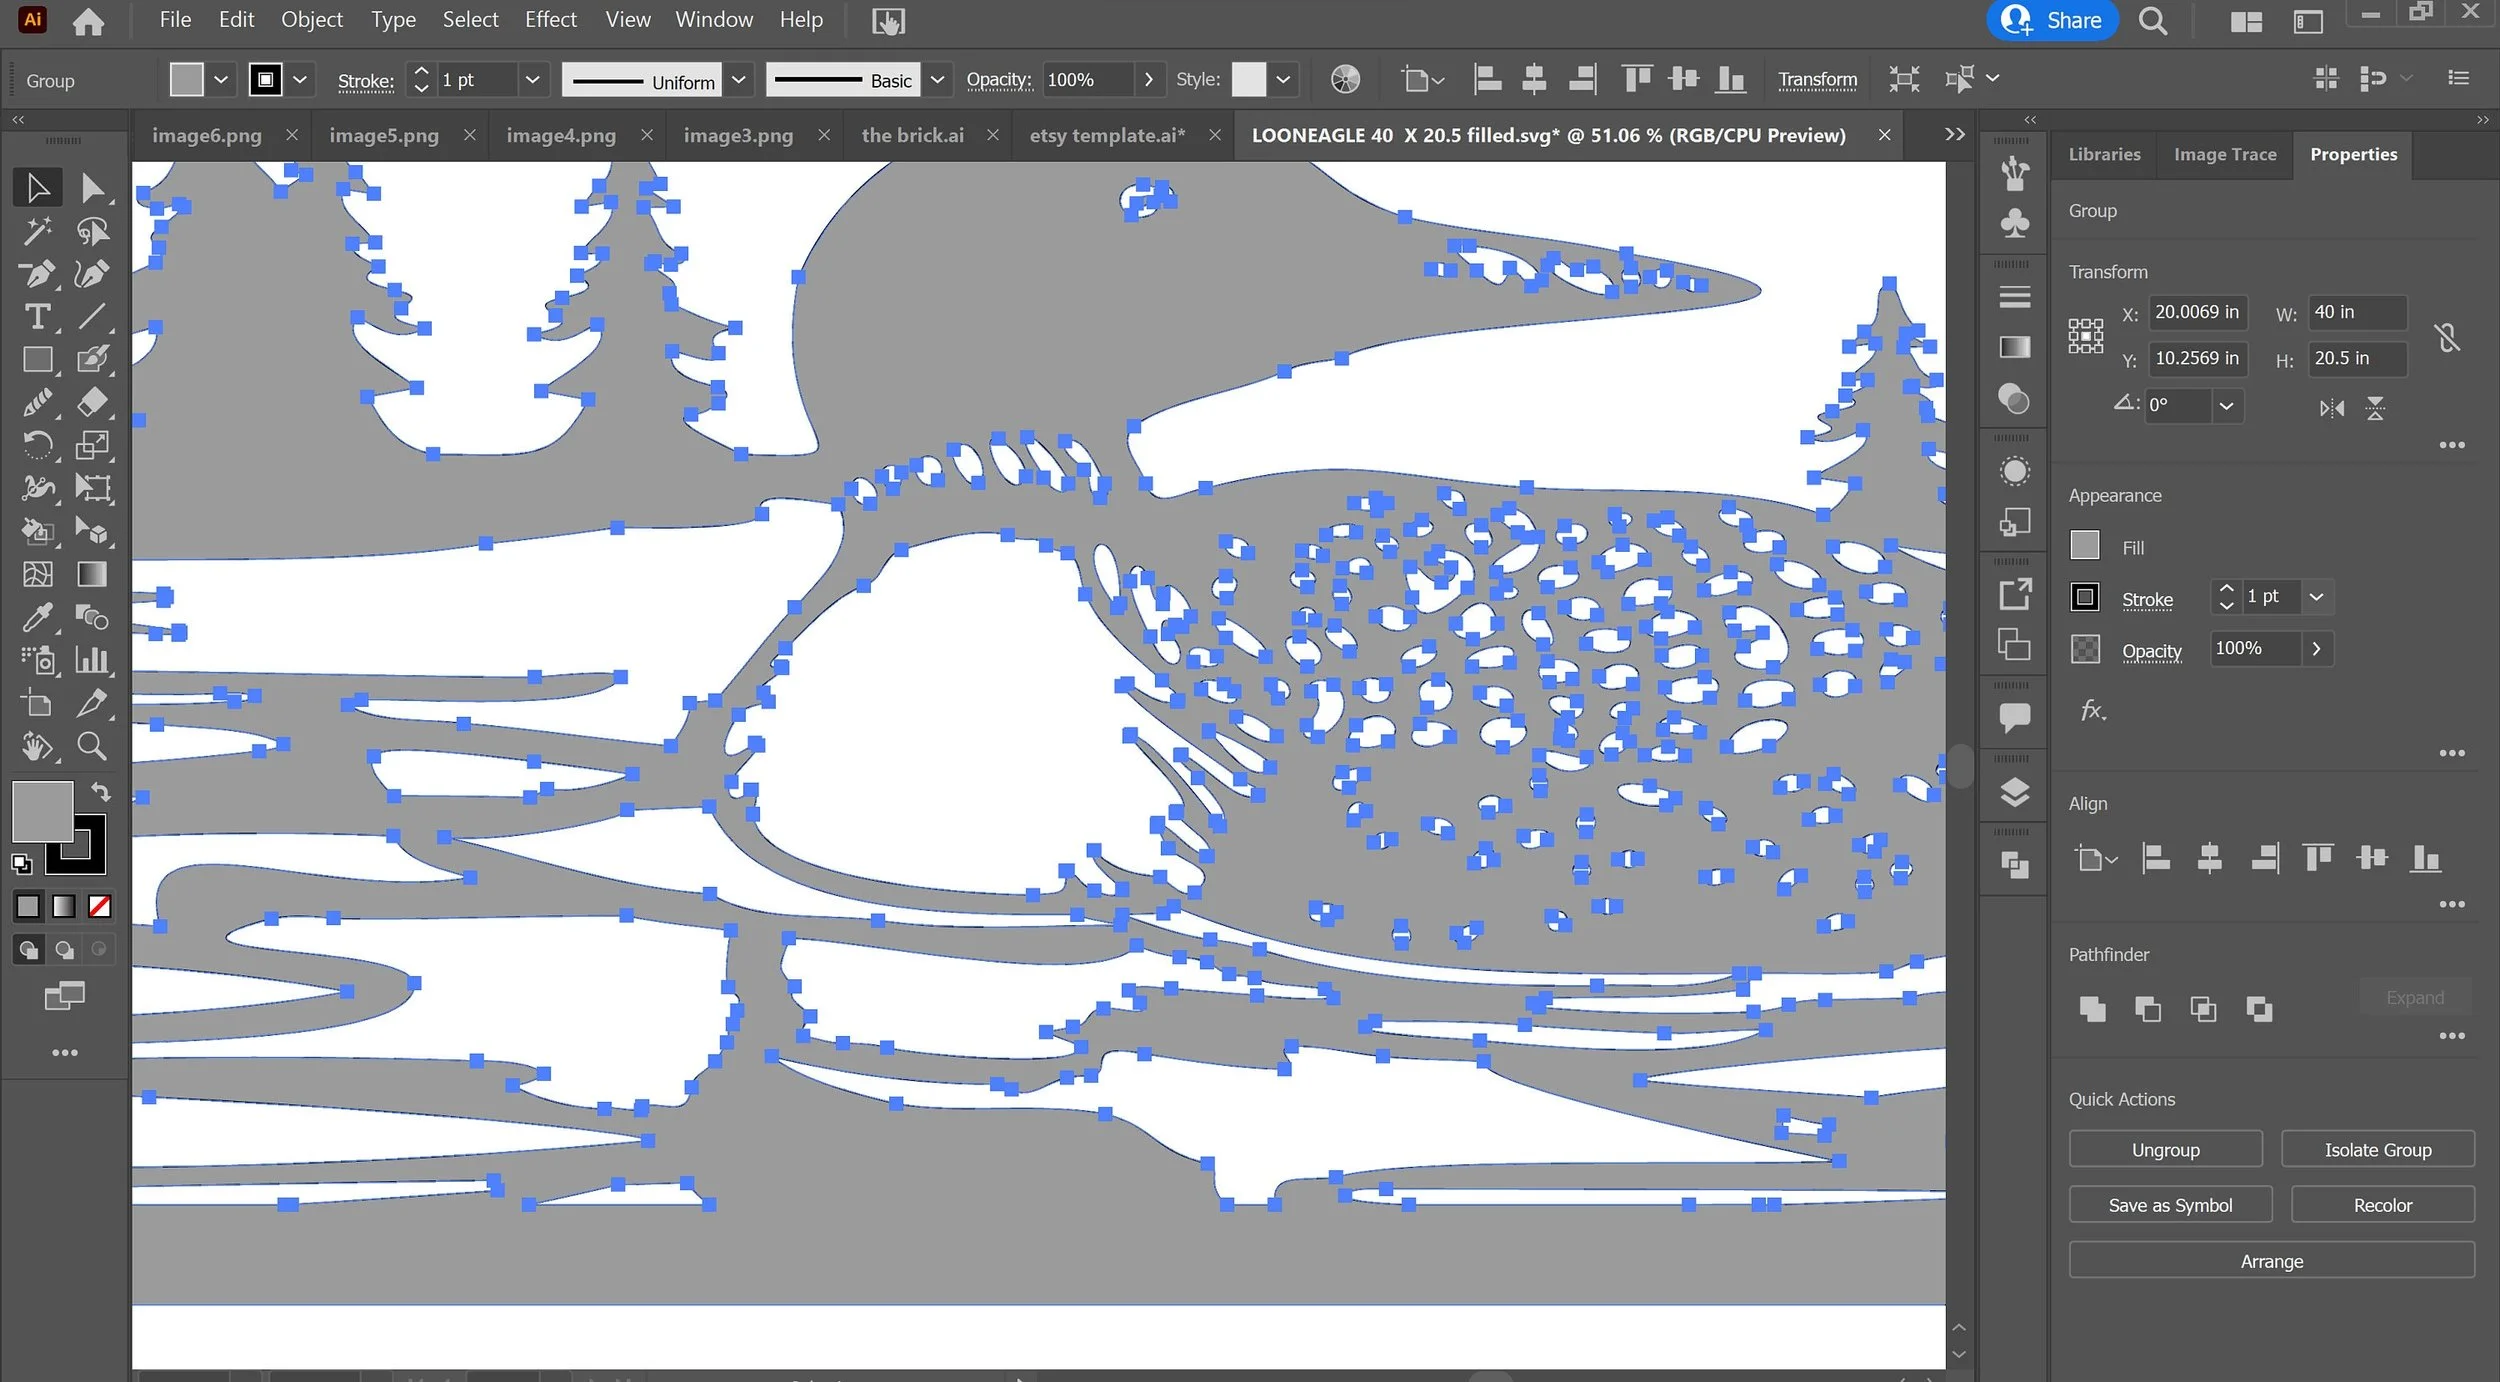Select the Rectangle tool
This screenshot has height=1382, width=2500.
pyautogui.click(x=37, y=359)
